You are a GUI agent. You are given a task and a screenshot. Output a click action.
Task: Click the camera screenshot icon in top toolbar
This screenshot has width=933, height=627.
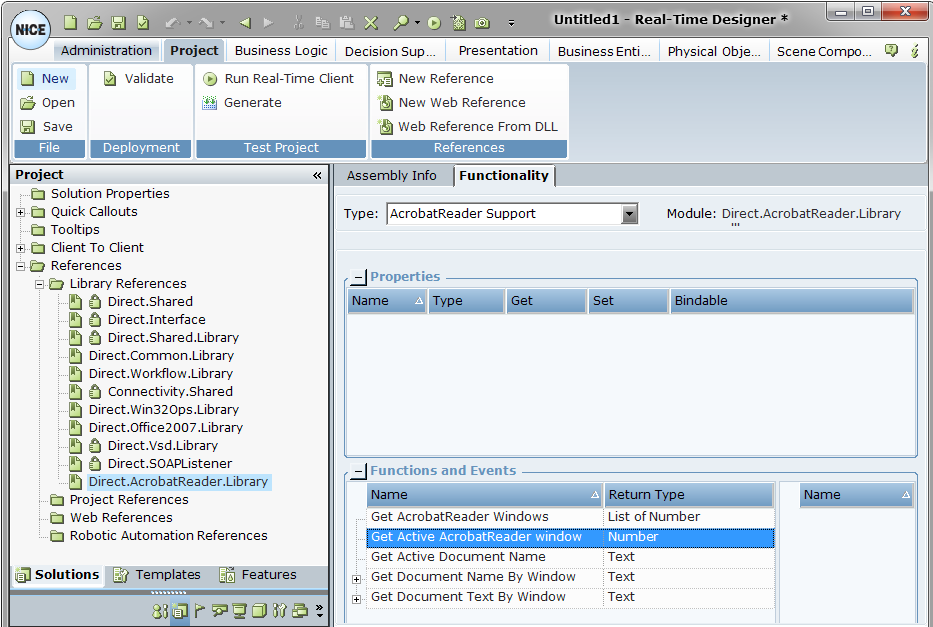pyautogui.click(x=482, y=22)
